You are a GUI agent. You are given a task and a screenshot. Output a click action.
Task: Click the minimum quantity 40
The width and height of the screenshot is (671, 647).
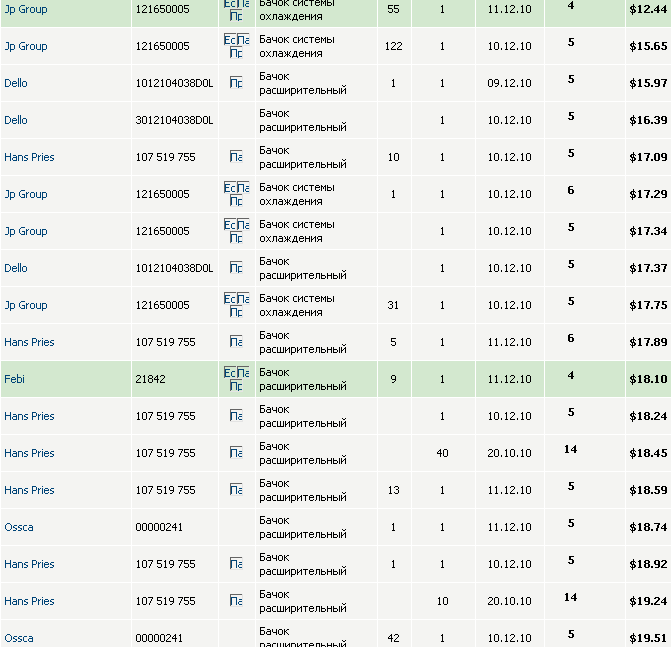pos(442,453)
